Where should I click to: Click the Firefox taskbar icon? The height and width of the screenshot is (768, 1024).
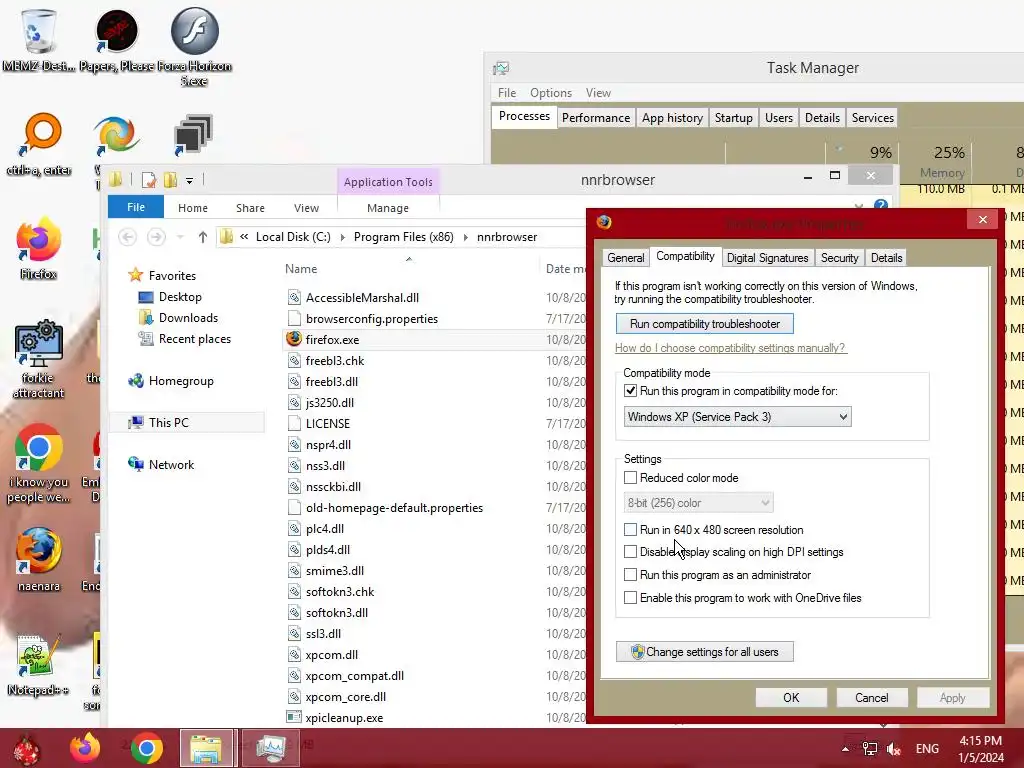click(85, 748)
